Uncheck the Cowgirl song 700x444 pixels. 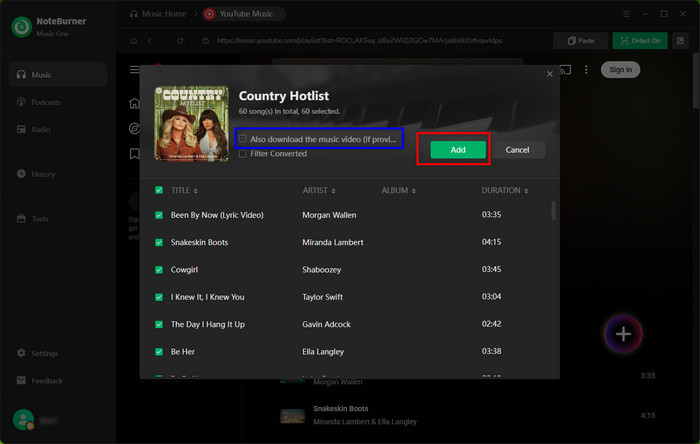click(159, 270)
